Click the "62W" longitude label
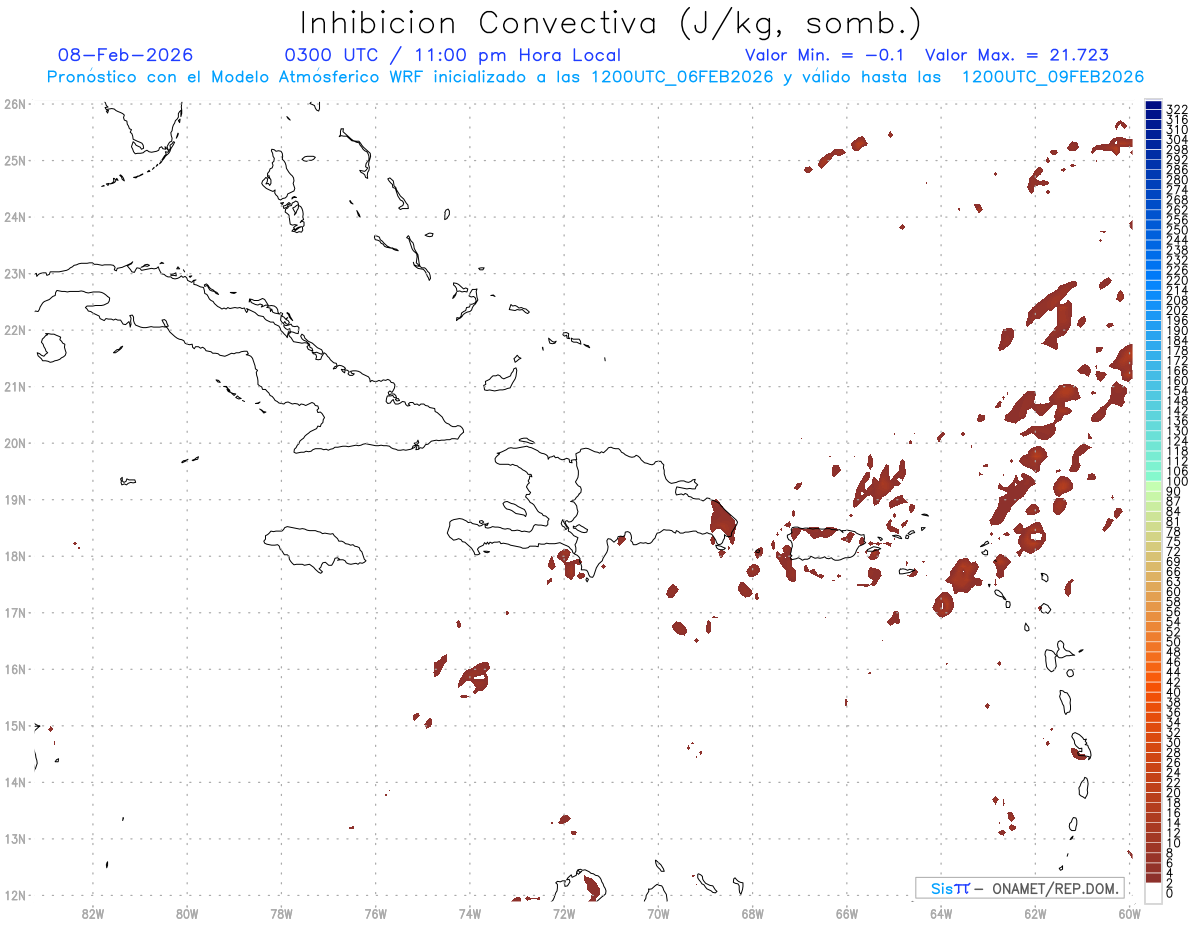The width and height of the screenshot is (1200, 927). click(x=1036, y=912)
